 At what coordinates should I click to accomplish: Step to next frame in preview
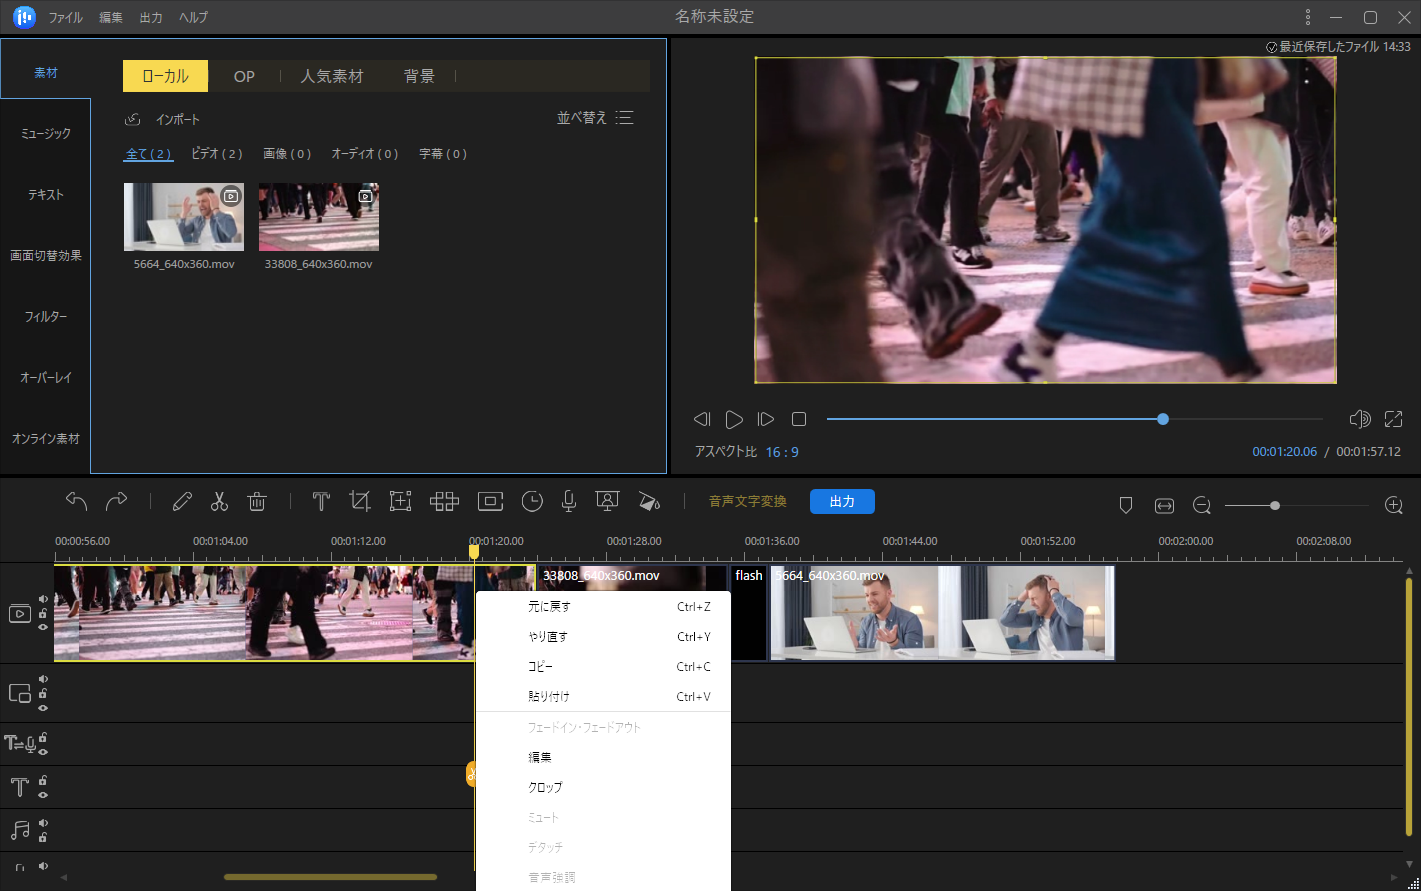tap(766, 419)
